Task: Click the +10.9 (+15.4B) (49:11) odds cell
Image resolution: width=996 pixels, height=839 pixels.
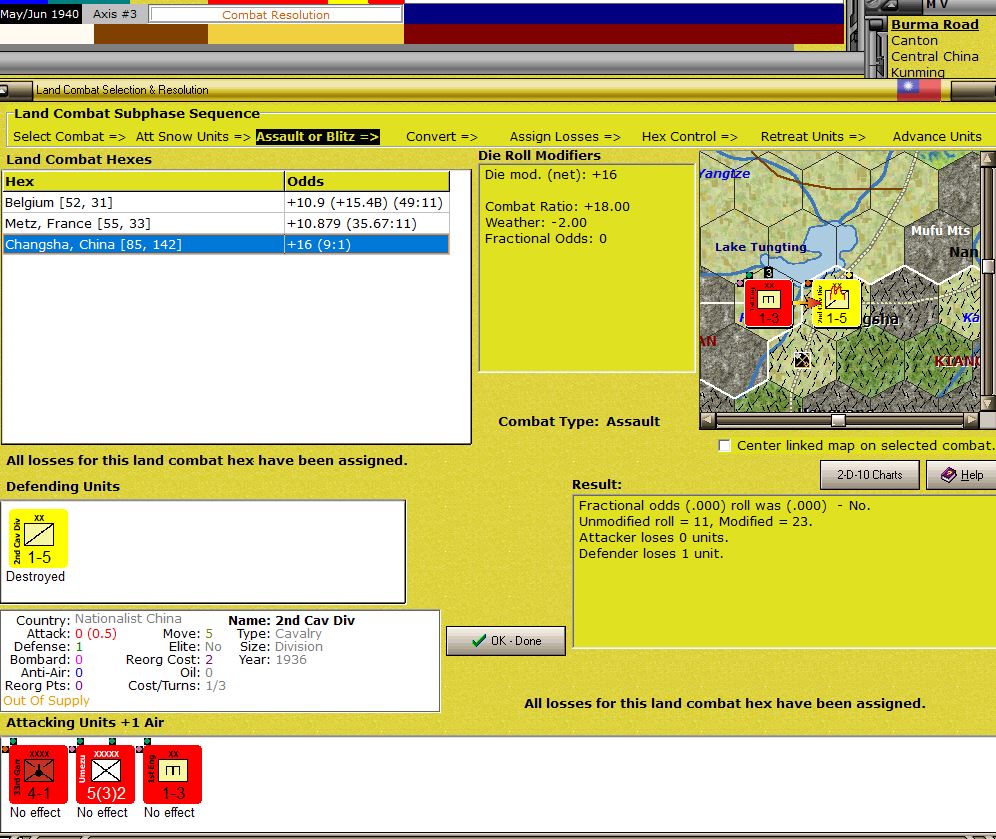Action: (367, 203)
